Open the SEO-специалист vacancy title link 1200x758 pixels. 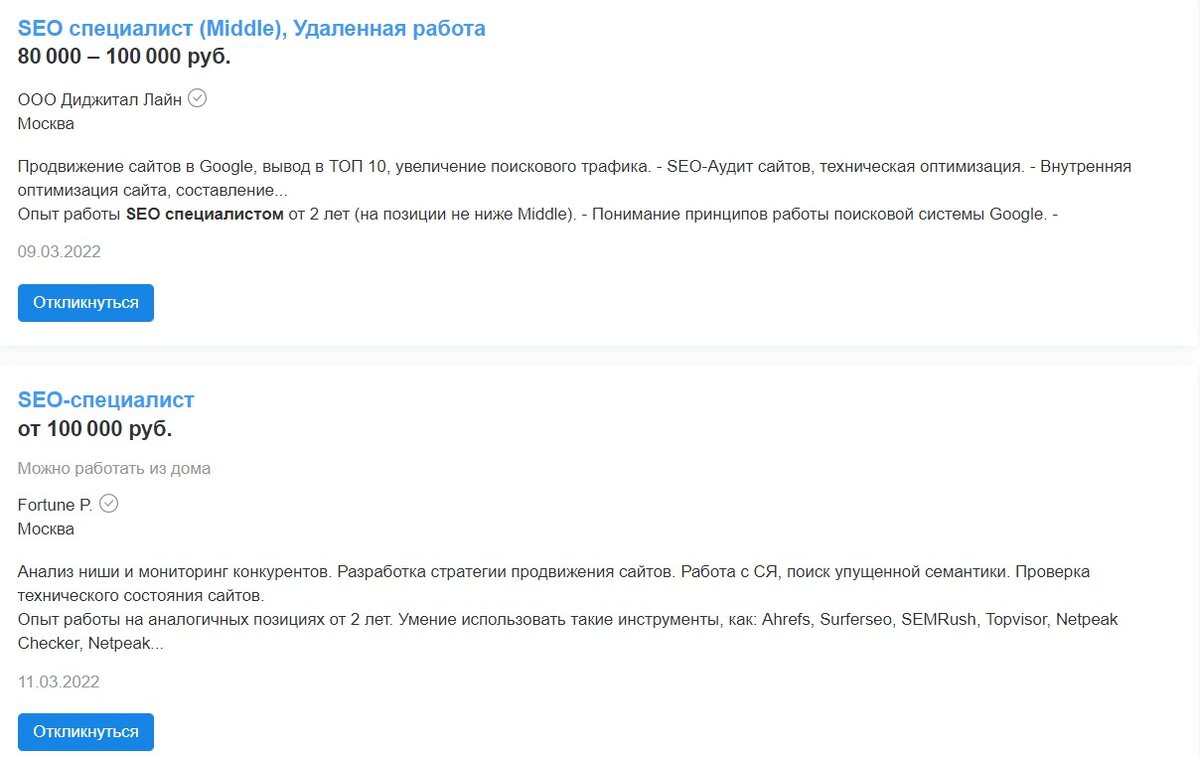[106, 400]
